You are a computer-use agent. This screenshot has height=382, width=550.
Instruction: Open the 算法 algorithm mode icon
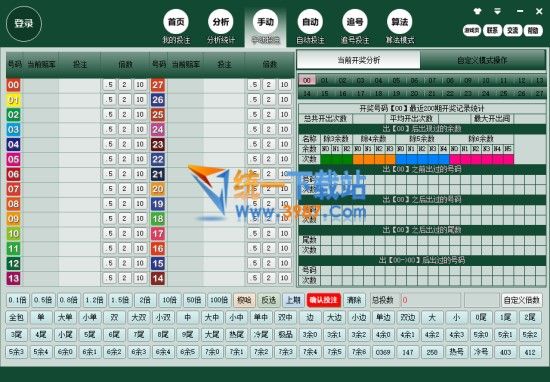point(400,22)
